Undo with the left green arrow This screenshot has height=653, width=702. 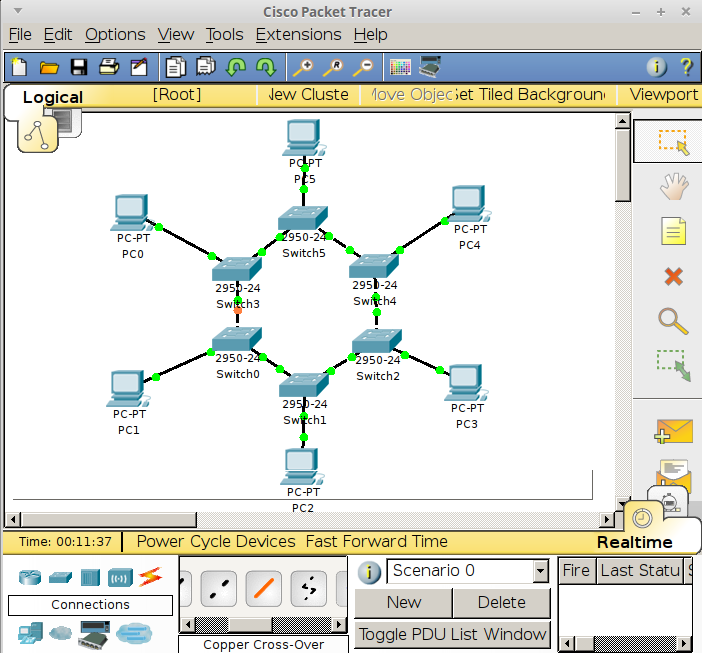click(x=236, y=67)
